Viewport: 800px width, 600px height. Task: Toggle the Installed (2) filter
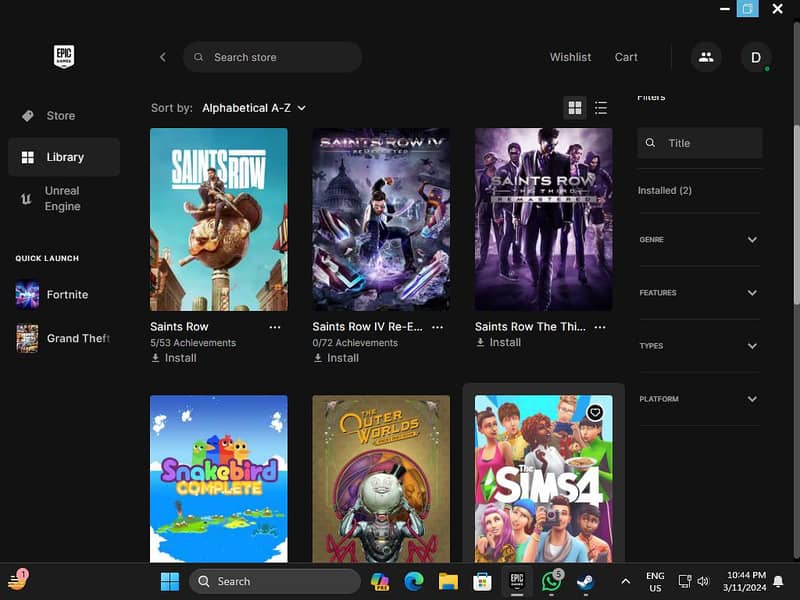pyautogui.click(x=665, y=190)
